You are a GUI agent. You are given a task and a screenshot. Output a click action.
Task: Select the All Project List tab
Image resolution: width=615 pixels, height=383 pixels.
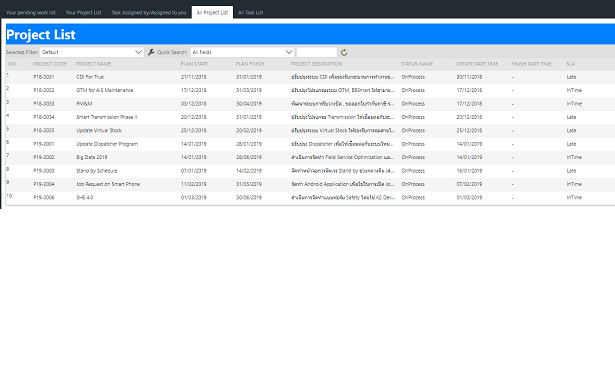212,13
